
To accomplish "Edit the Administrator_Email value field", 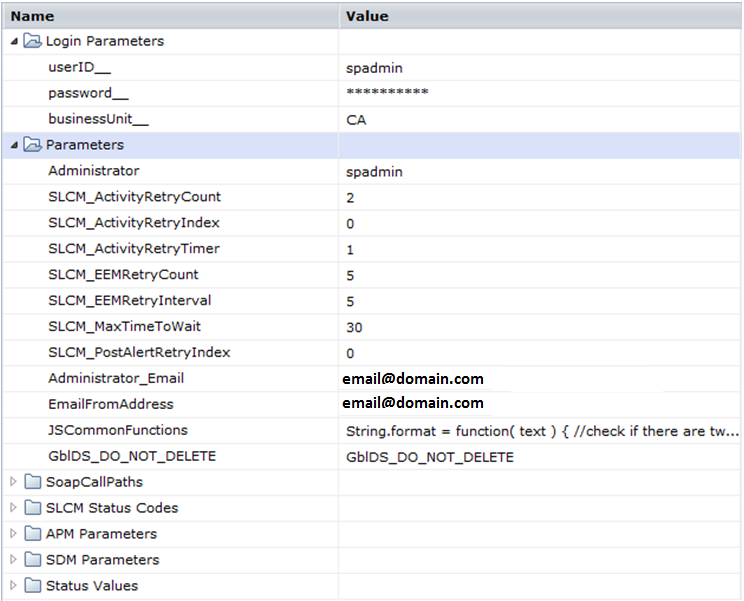I will point(415,379).
